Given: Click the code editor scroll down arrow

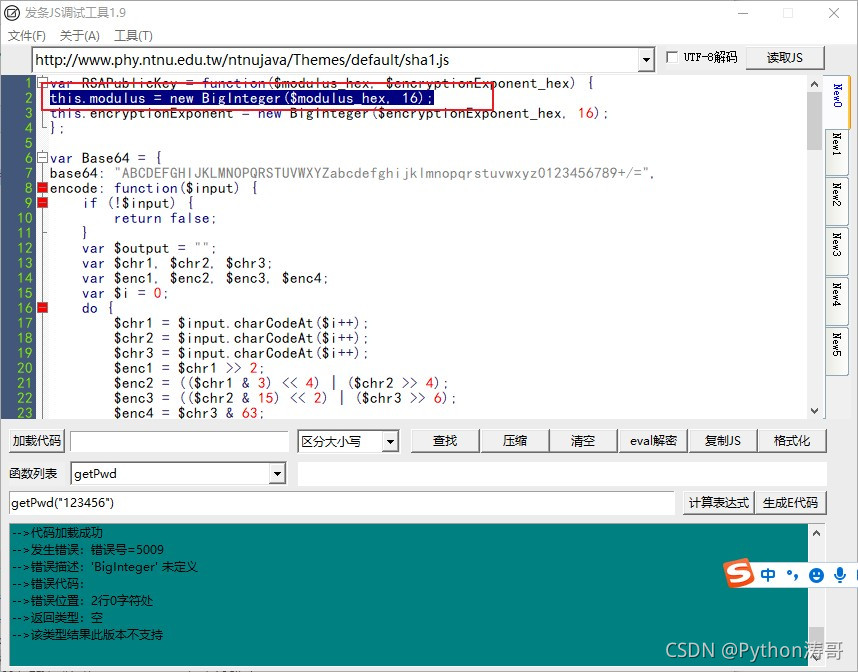Looking at the screenshot, I should click(814, 410).
